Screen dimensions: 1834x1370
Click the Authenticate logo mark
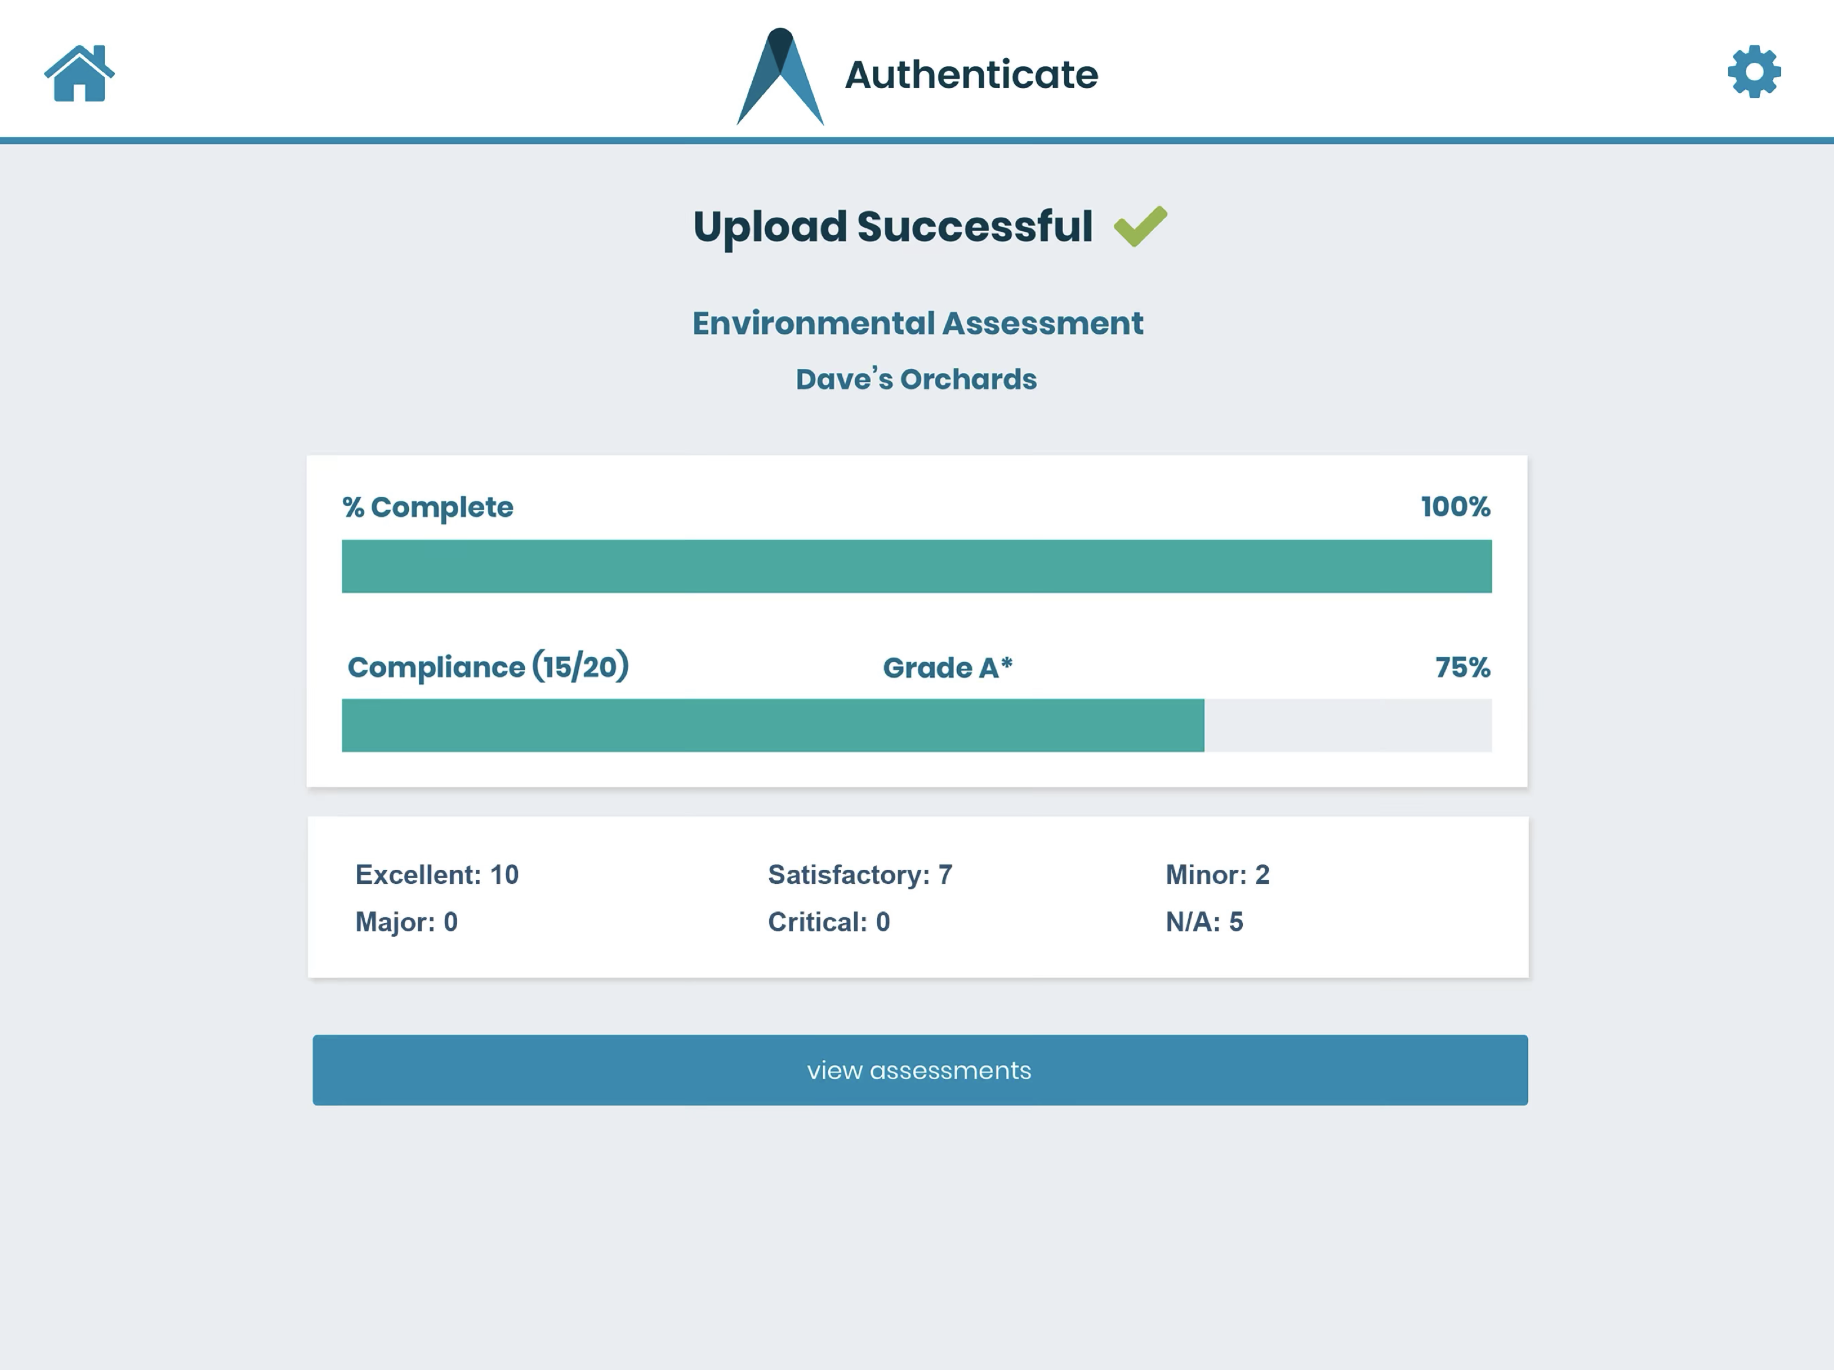click(780, 77)
